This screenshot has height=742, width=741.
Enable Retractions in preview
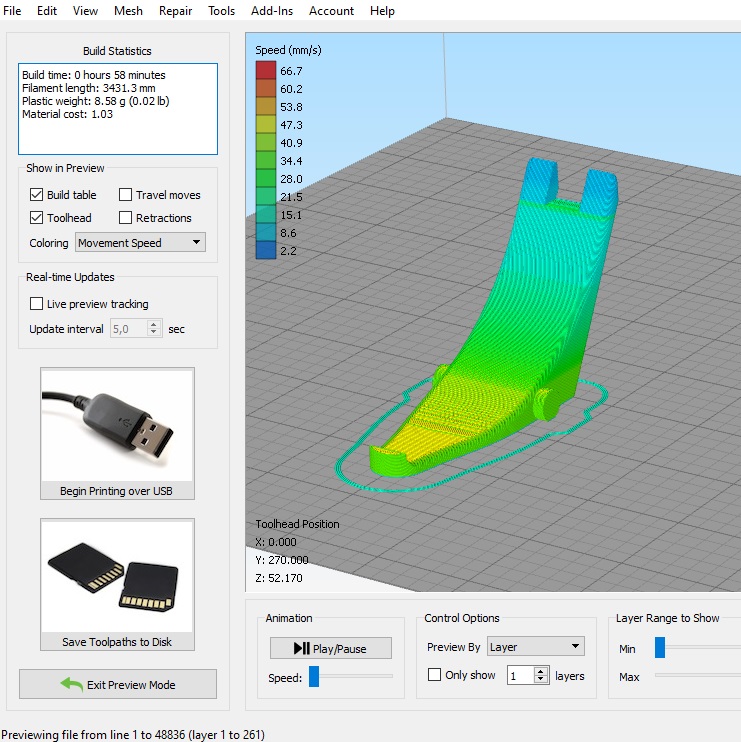[125, 218]
